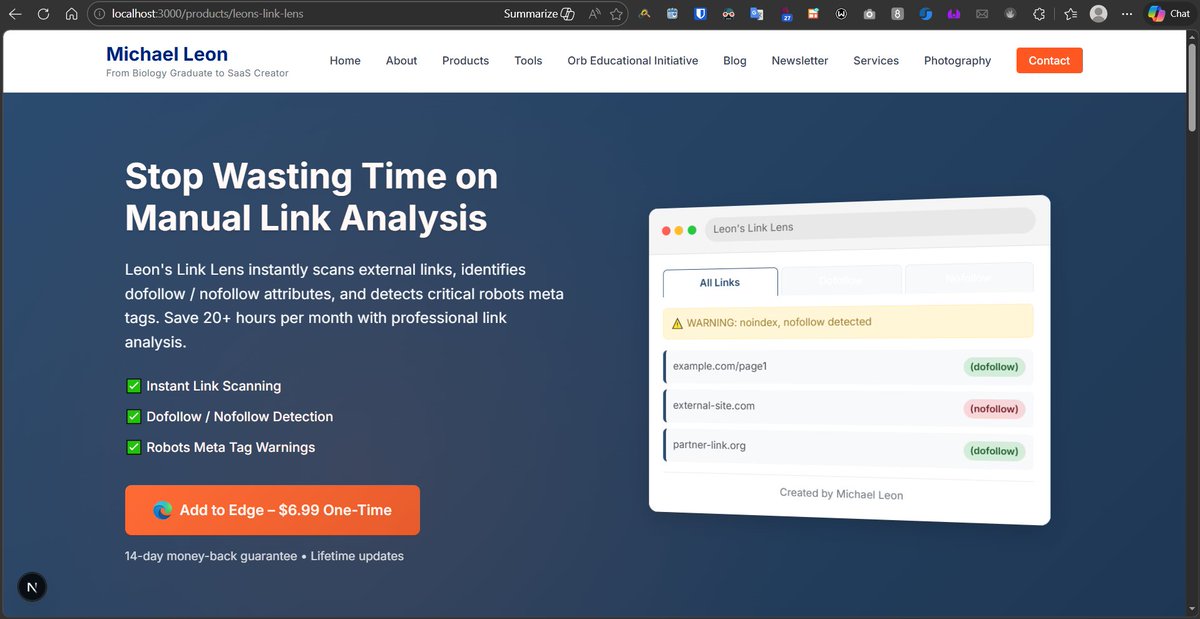This screenshot has height=619, width=1200.
Task: Open the purple extension icon
Action: (954, 14)
